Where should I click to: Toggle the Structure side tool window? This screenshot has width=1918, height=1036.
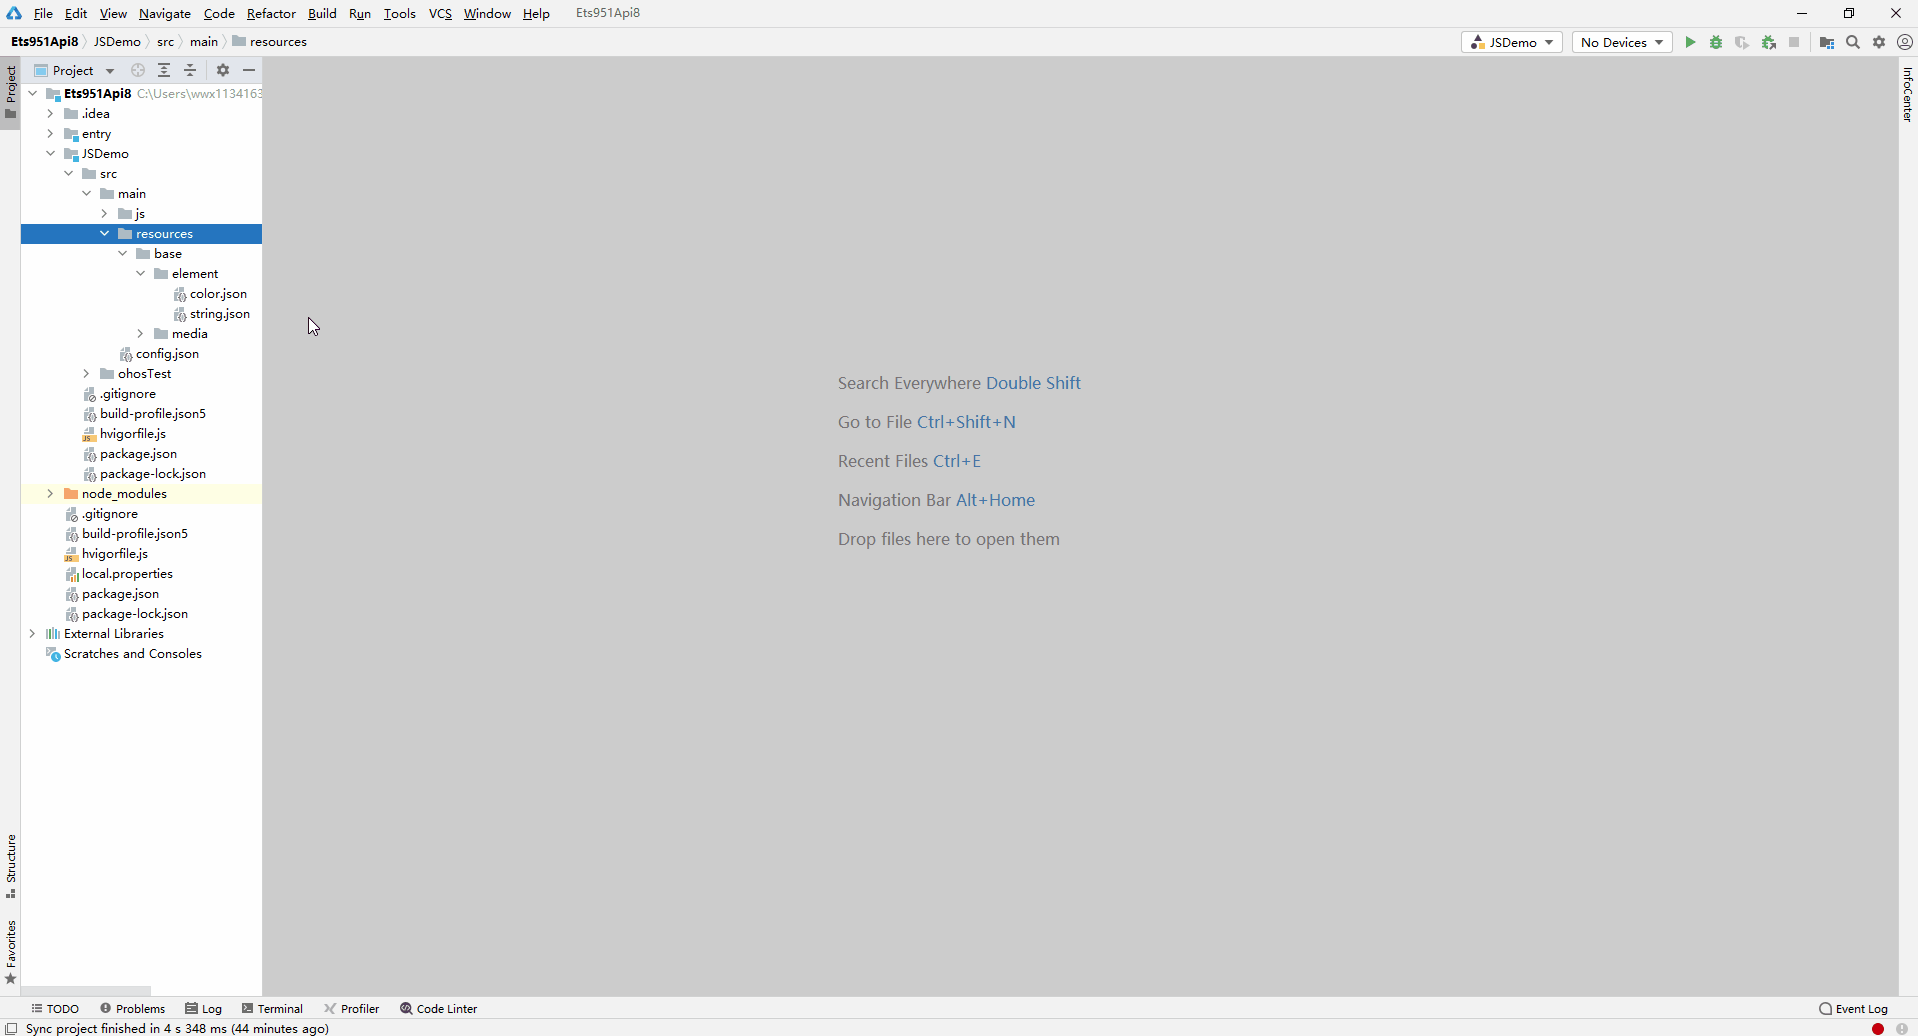pos(11,866)
